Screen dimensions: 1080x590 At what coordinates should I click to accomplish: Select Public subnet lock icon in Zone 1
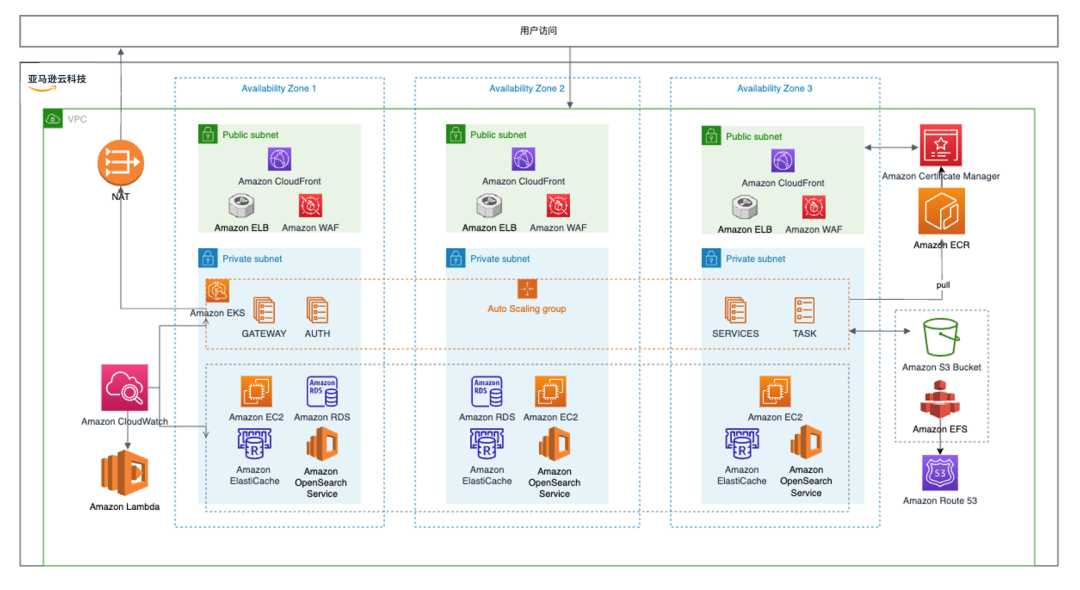(x=208, y=134)
